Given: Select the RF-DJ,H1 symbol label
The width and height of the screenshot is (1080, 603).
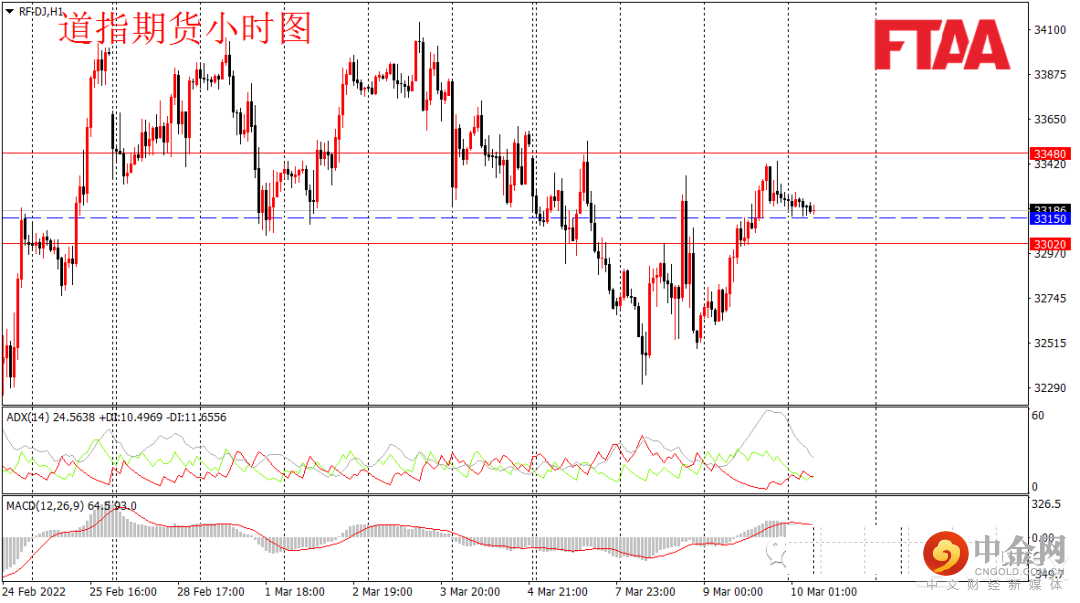Looking at the screenshot, I should (x=41, y=11).
